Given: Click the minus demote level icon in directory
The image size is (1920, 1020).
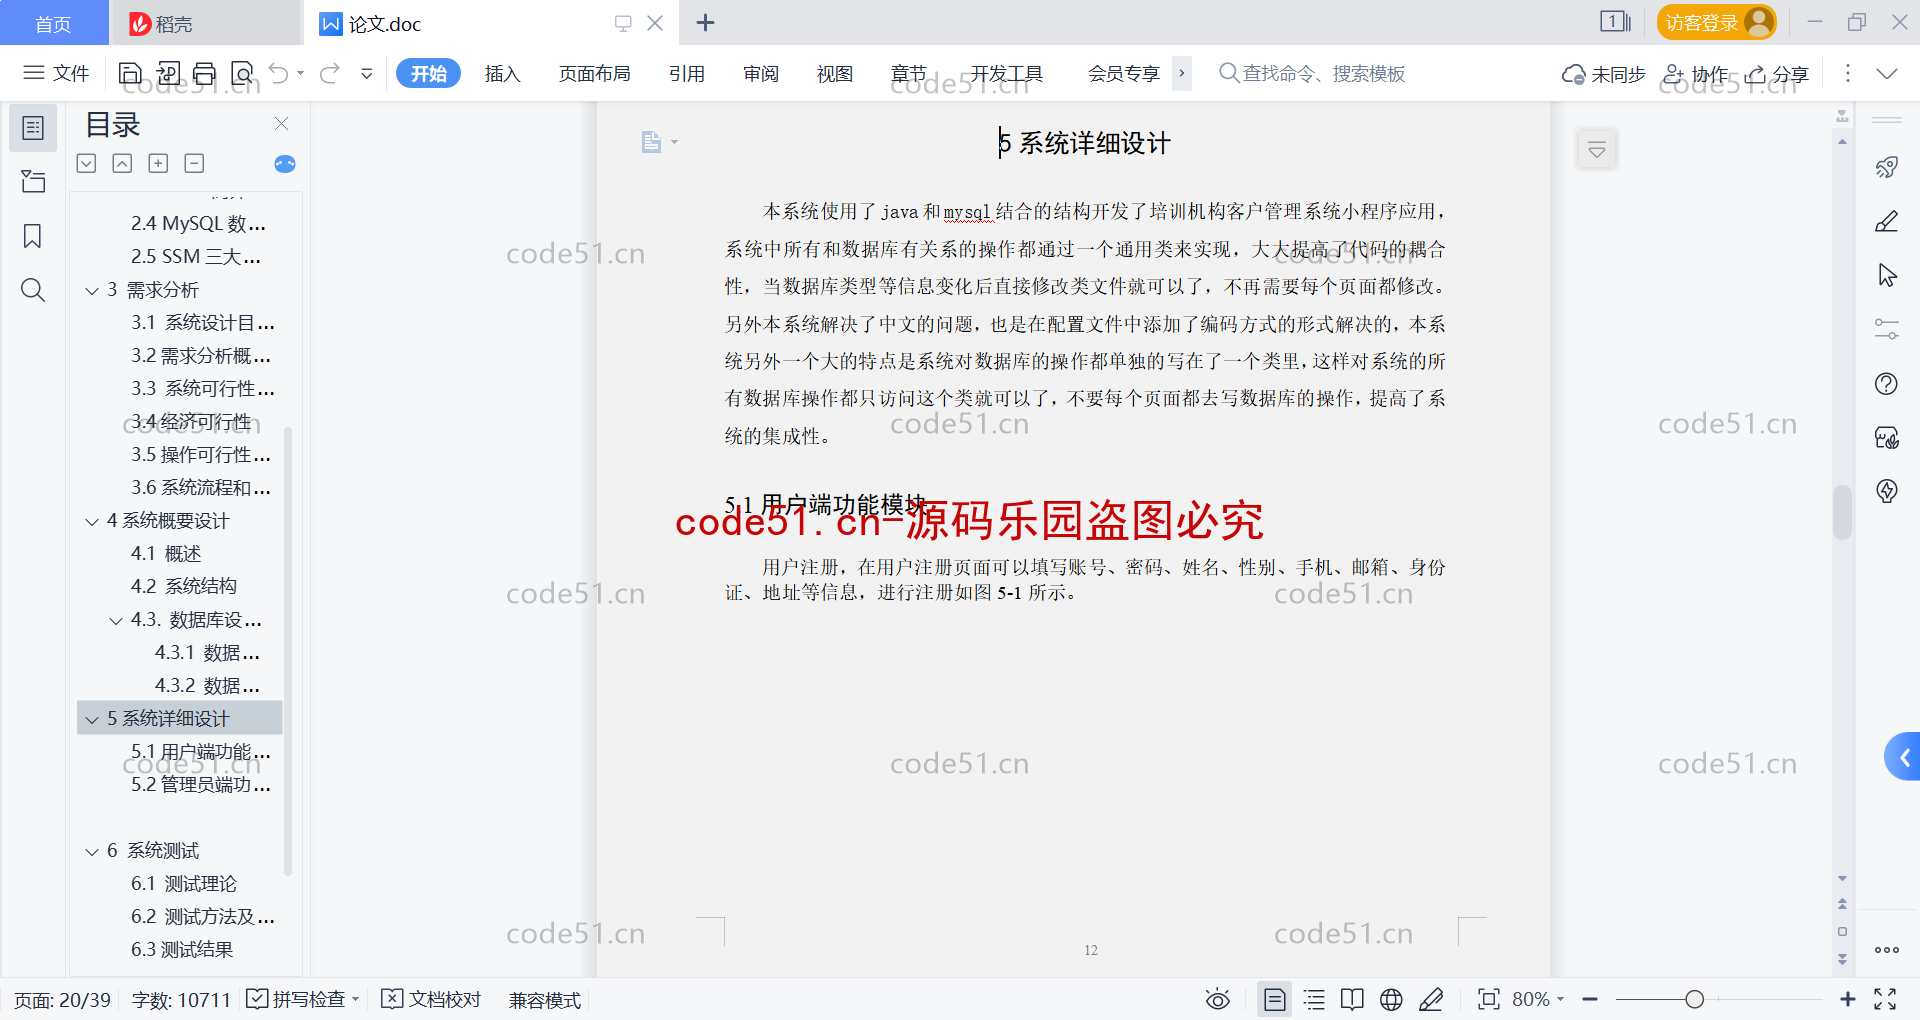Looking at the screenshot, I should point(195,163).
